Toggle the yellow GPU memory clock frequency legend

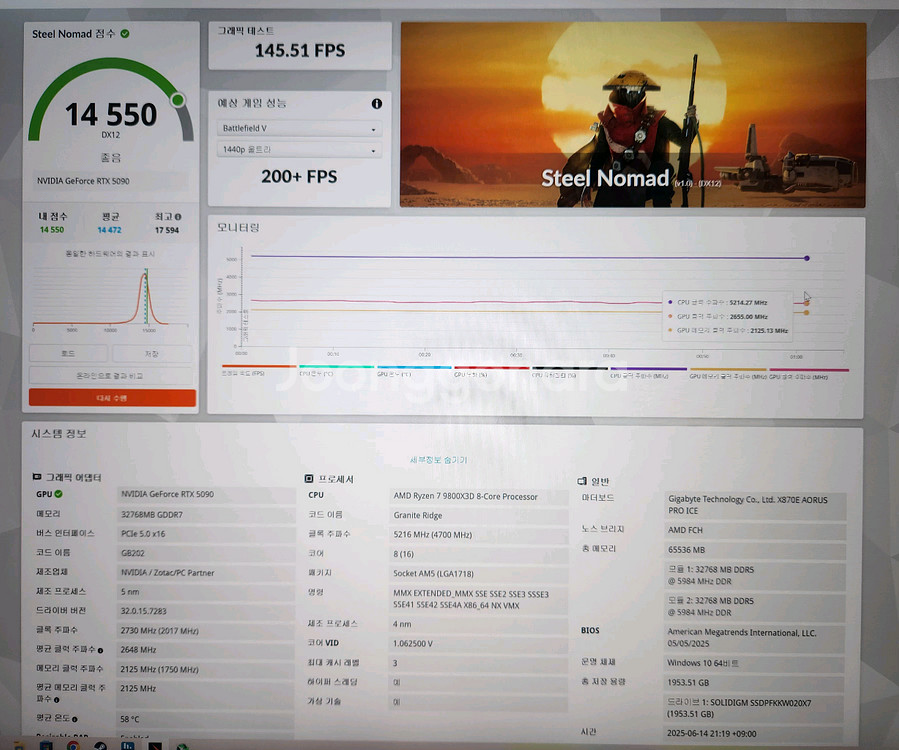[x=728, y=373]
